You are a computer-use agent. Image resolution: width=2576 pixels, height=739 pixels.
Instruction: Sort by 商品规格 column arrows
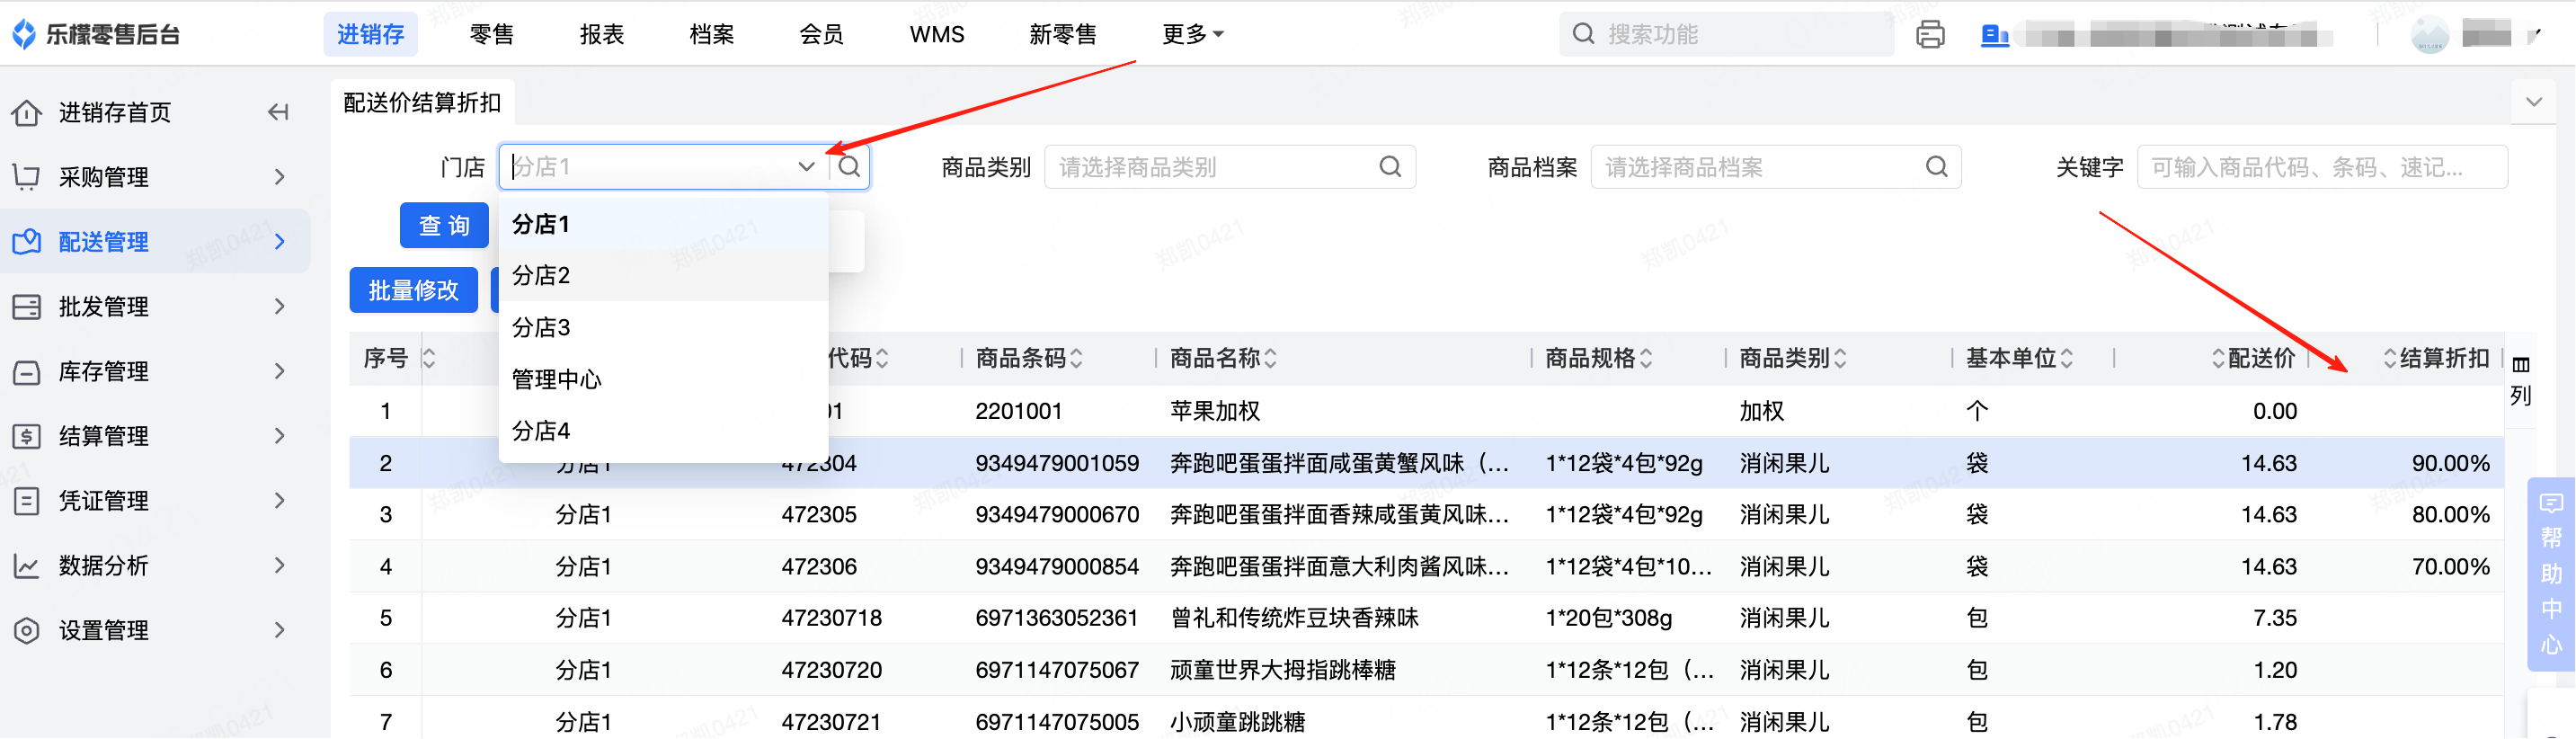1646,358
